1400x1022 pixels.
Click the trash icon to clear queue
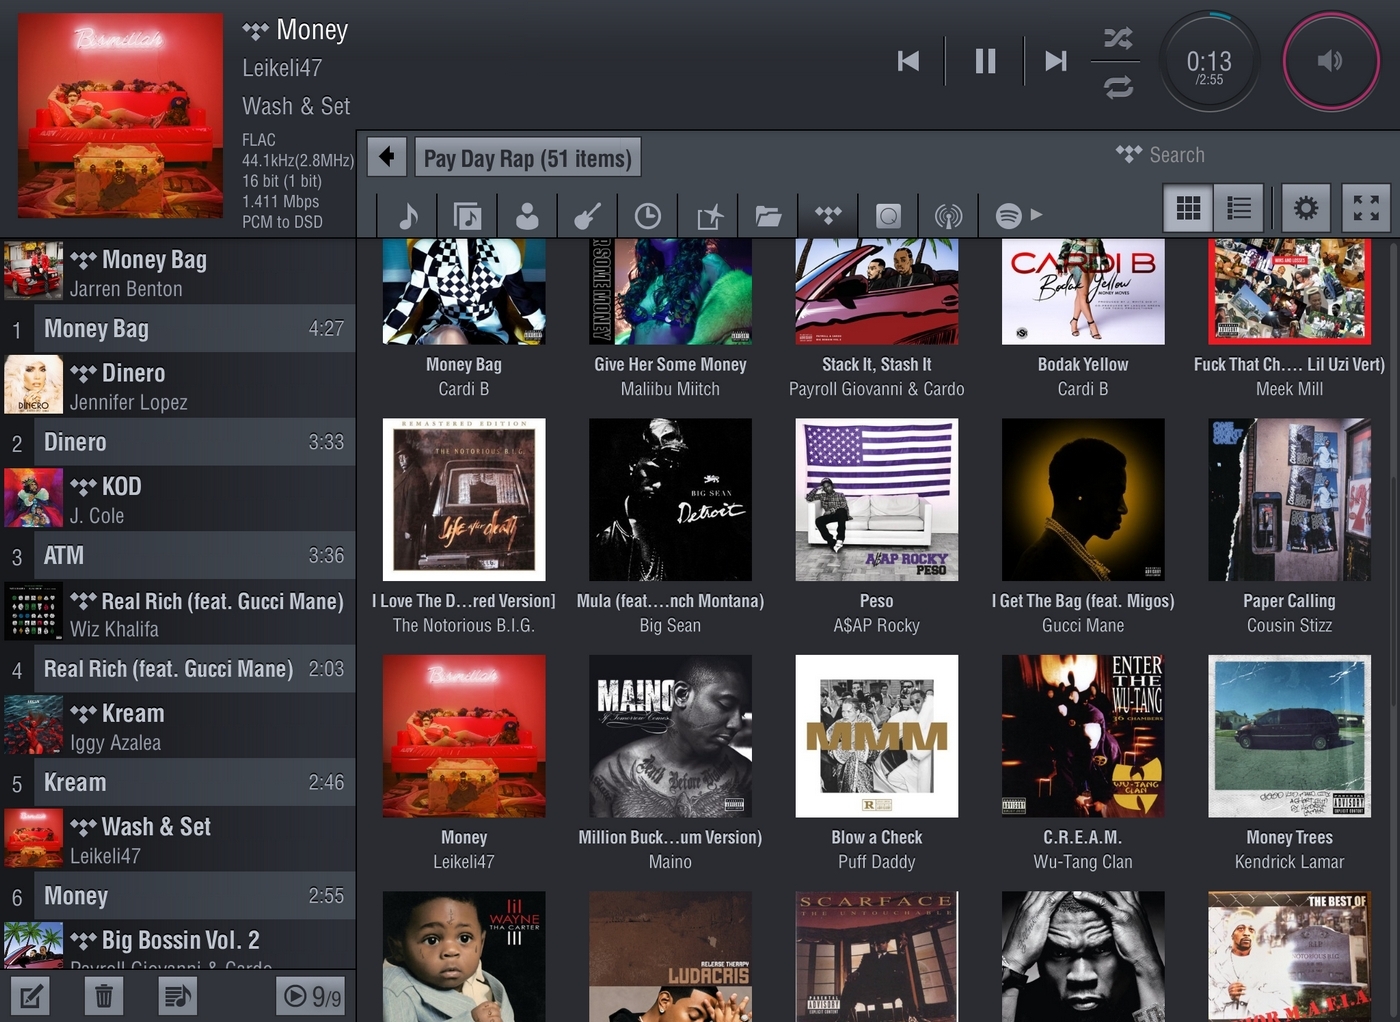point(103,995)
